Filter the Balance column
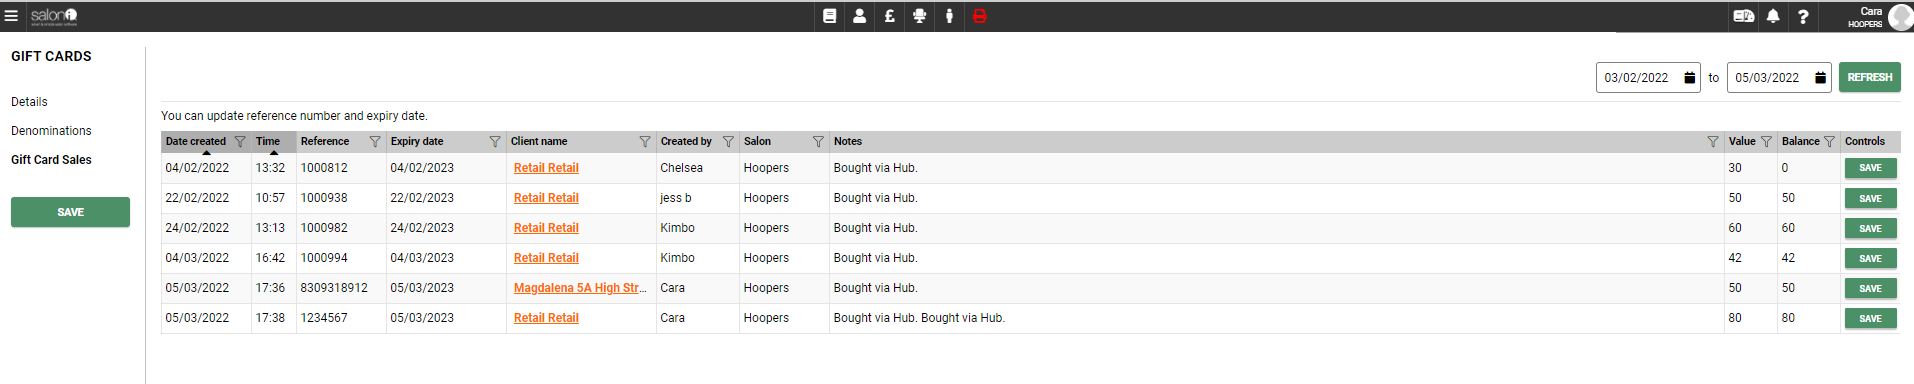Viewport: 1914px width, 384px height. click(1829, 142)
